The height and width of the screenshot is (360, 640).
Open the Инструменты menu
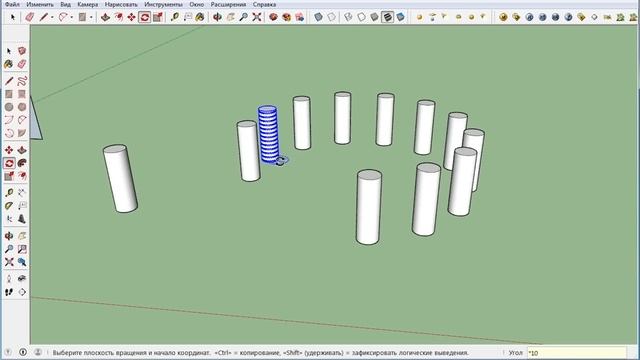click(163, 4)
